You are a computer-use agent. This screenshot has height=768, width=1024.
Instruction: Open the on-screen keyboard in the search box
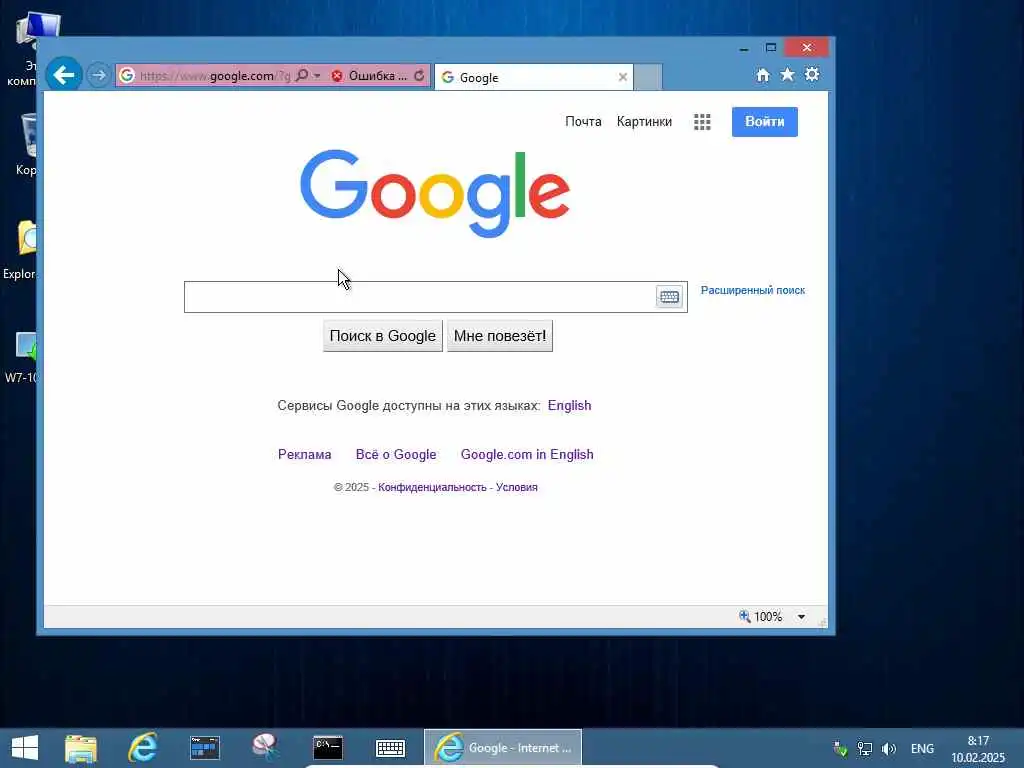coord(669,296)
